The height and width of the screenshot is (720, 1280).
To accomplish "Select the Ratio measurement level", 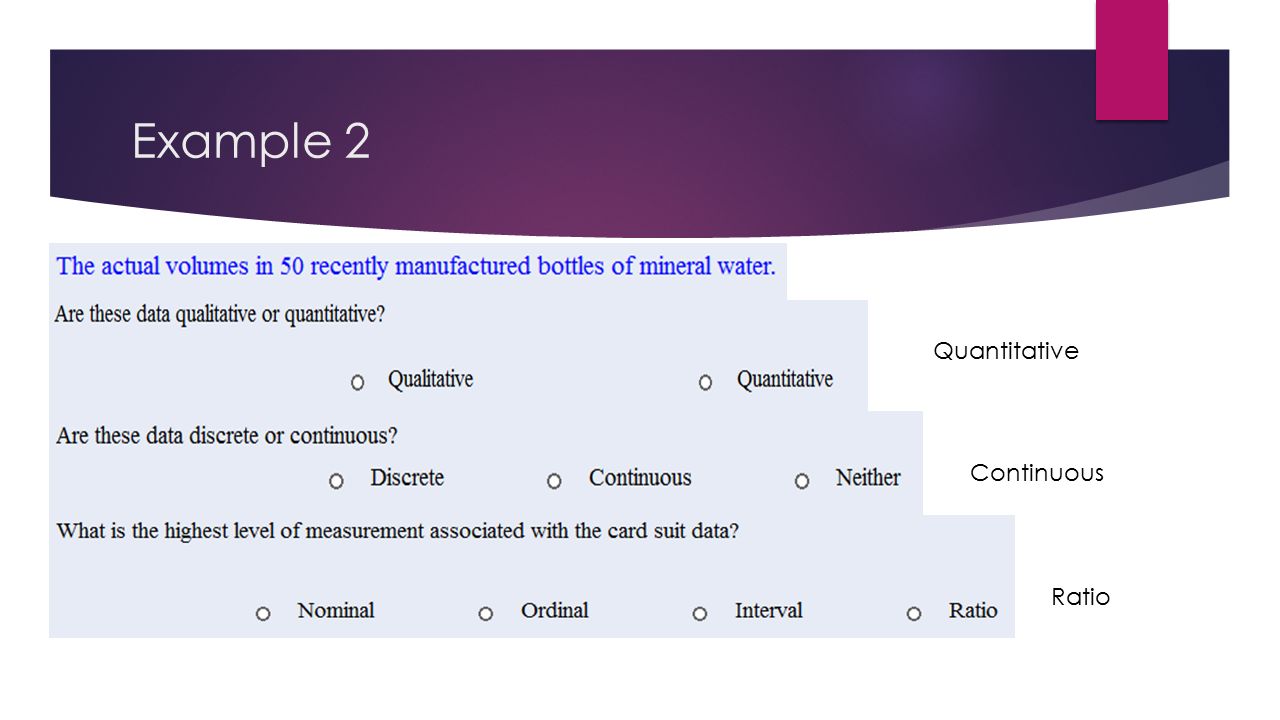I will coord(914,613).
